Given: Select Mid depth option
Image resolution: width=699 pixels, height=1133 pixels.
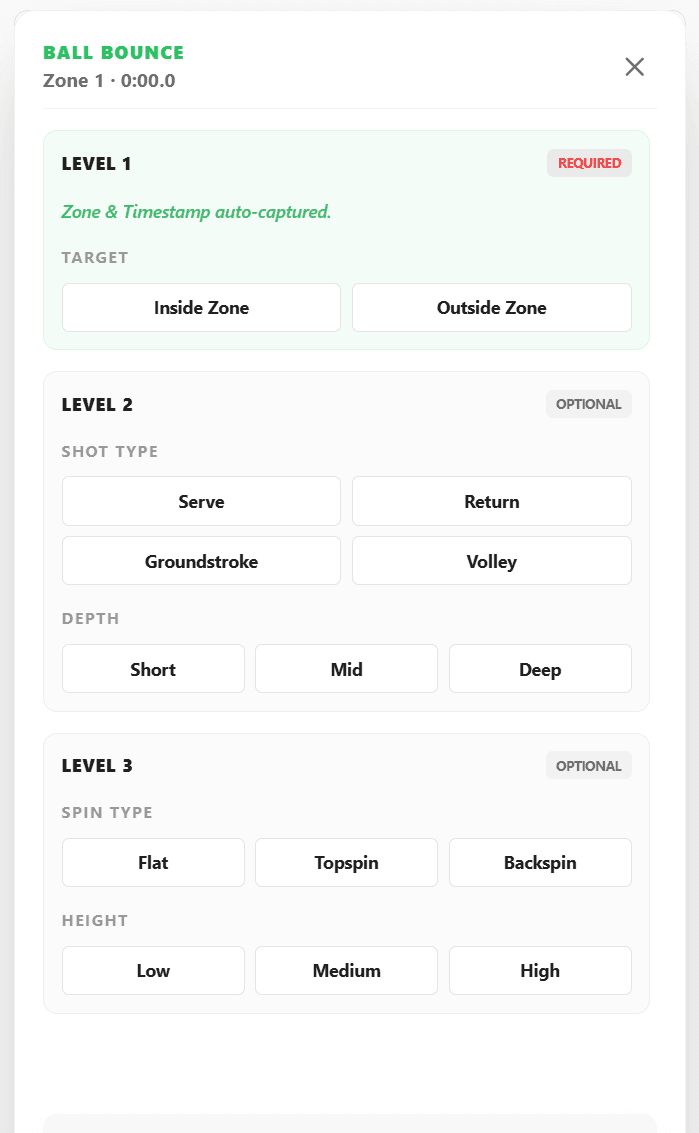Looking at the screenshot, I should 346,668.
